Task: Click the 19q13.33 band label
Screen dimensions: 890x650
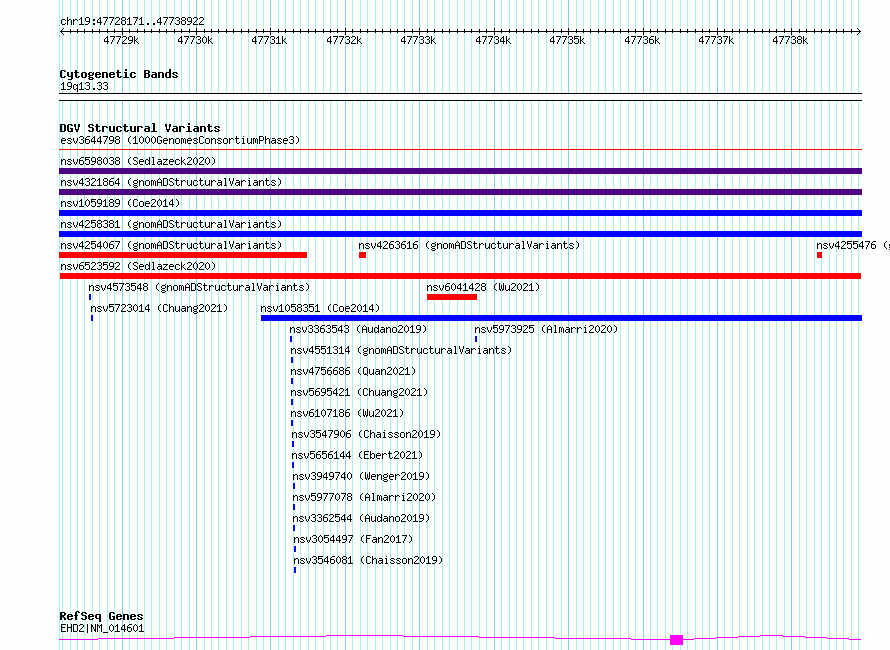Action: tap(84, 86)
